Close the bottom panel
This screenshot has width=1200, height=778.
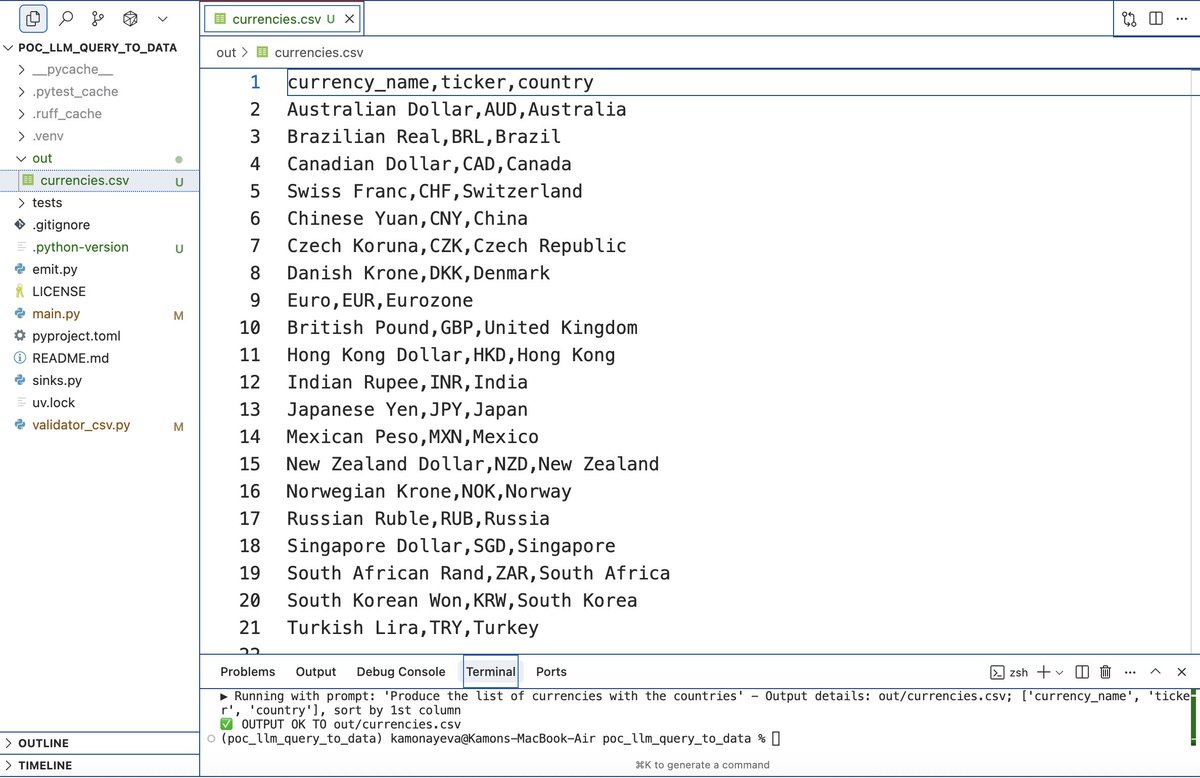tap(1181, 672)
